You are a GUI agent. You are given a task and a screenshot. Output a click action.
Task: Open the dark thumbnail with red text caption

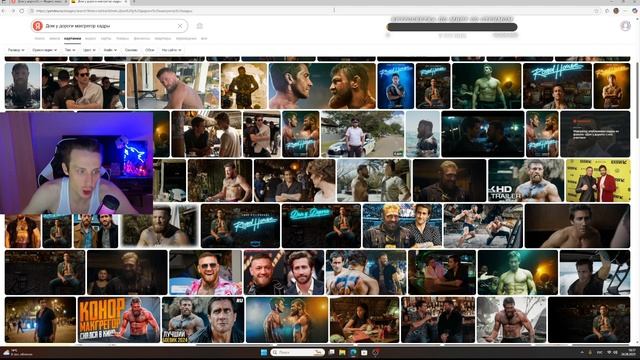pyautogui.click(x=595, y=134)
